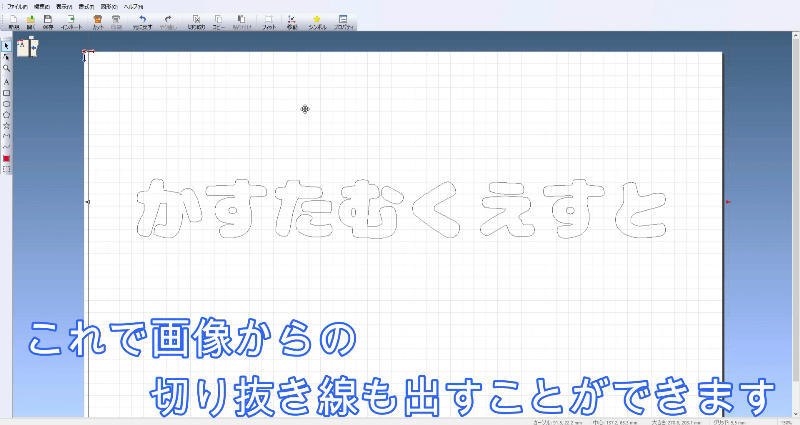Image resolution: width=800 pixels, height=425 pixels.
Task: Open the Properties (プロパティ) toolbar icon
Action: pyautogui.click(x=343, y=22)
